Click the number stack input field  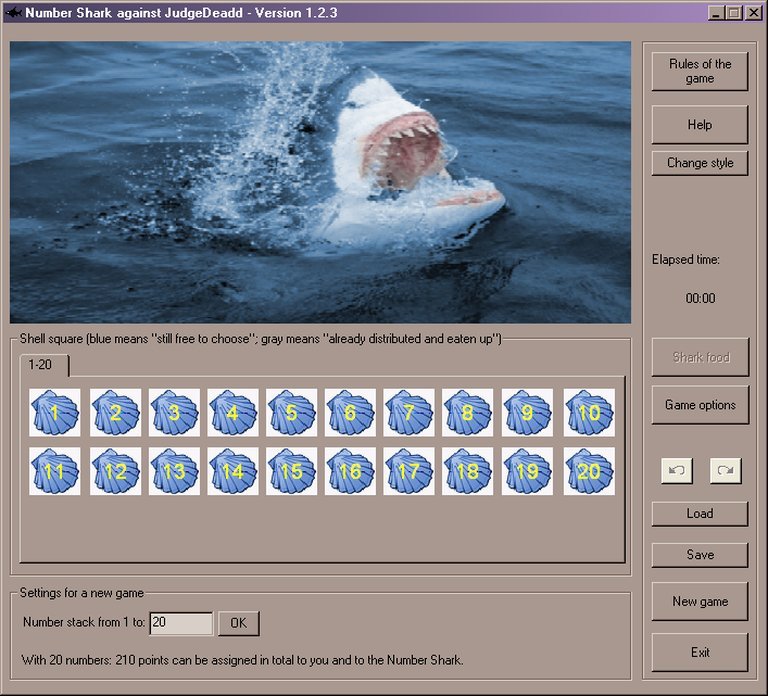pos(181,623)
